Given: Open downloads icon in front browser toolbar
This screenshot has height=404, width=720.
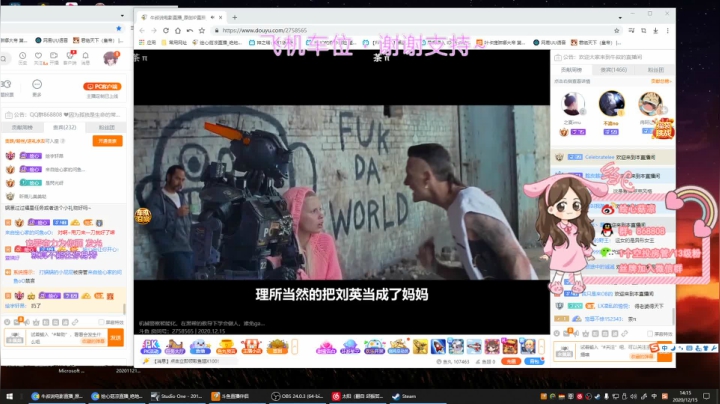Looking at the screenshot, I should coord(655,30).
